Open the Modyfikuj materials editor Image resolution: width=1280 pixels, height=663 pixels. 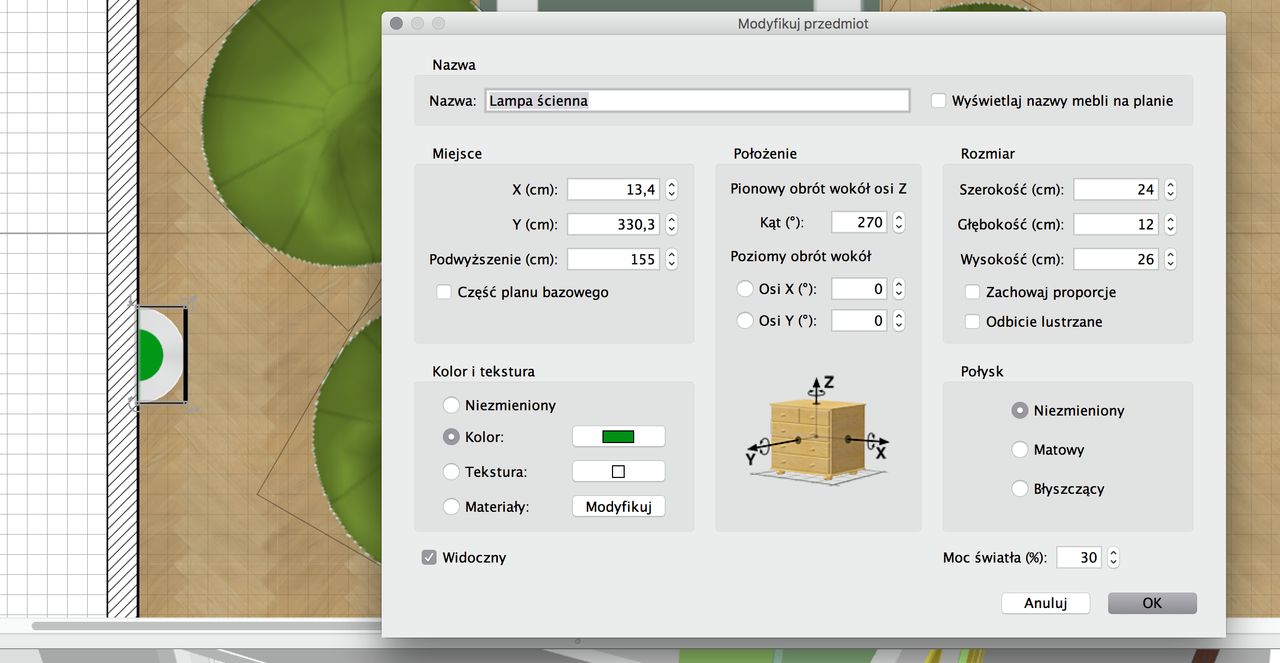click(618, 507)
